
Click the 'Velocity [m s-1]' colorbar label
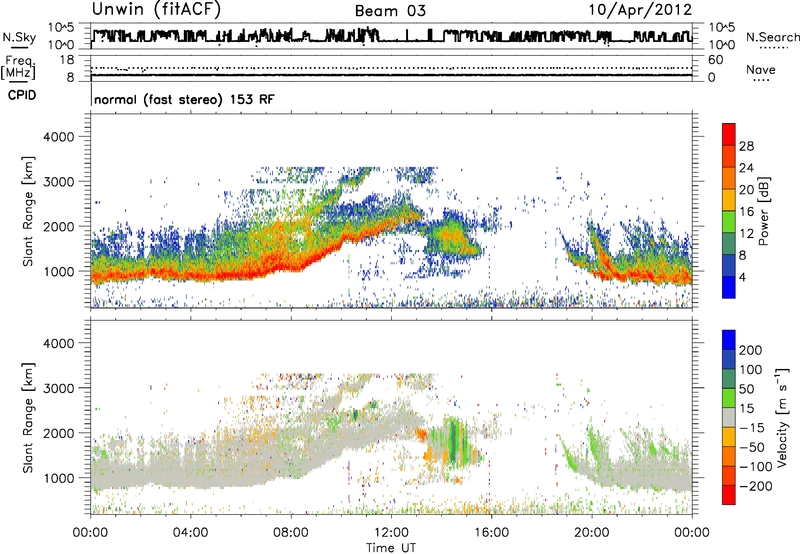782,417
